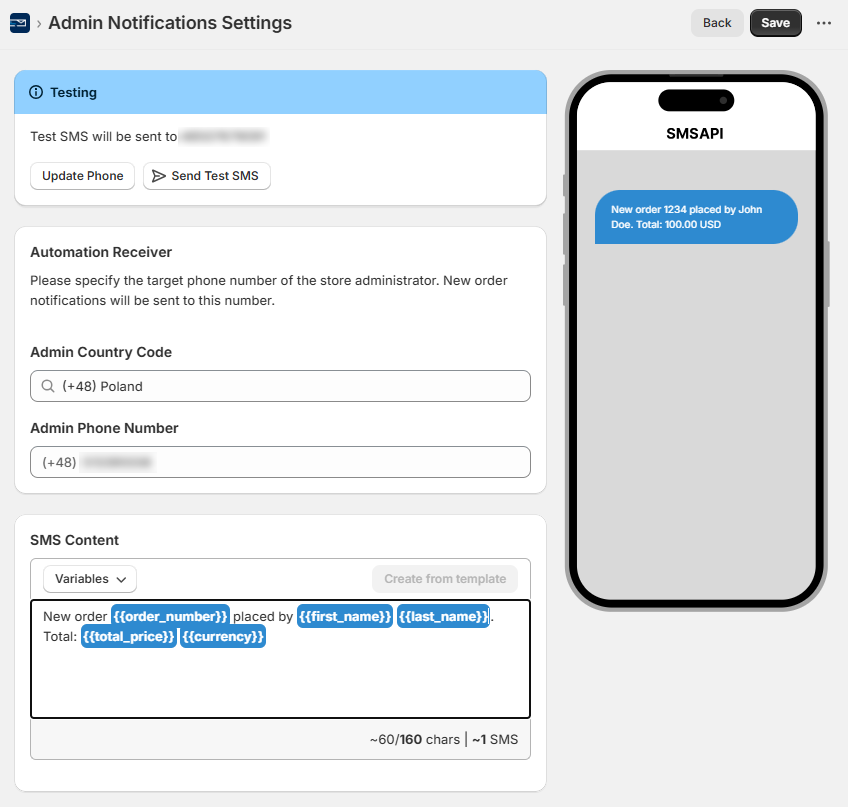Viewport: 848px width, 807px height.
Task: Save the notification settings
Action: click(775, 23)
